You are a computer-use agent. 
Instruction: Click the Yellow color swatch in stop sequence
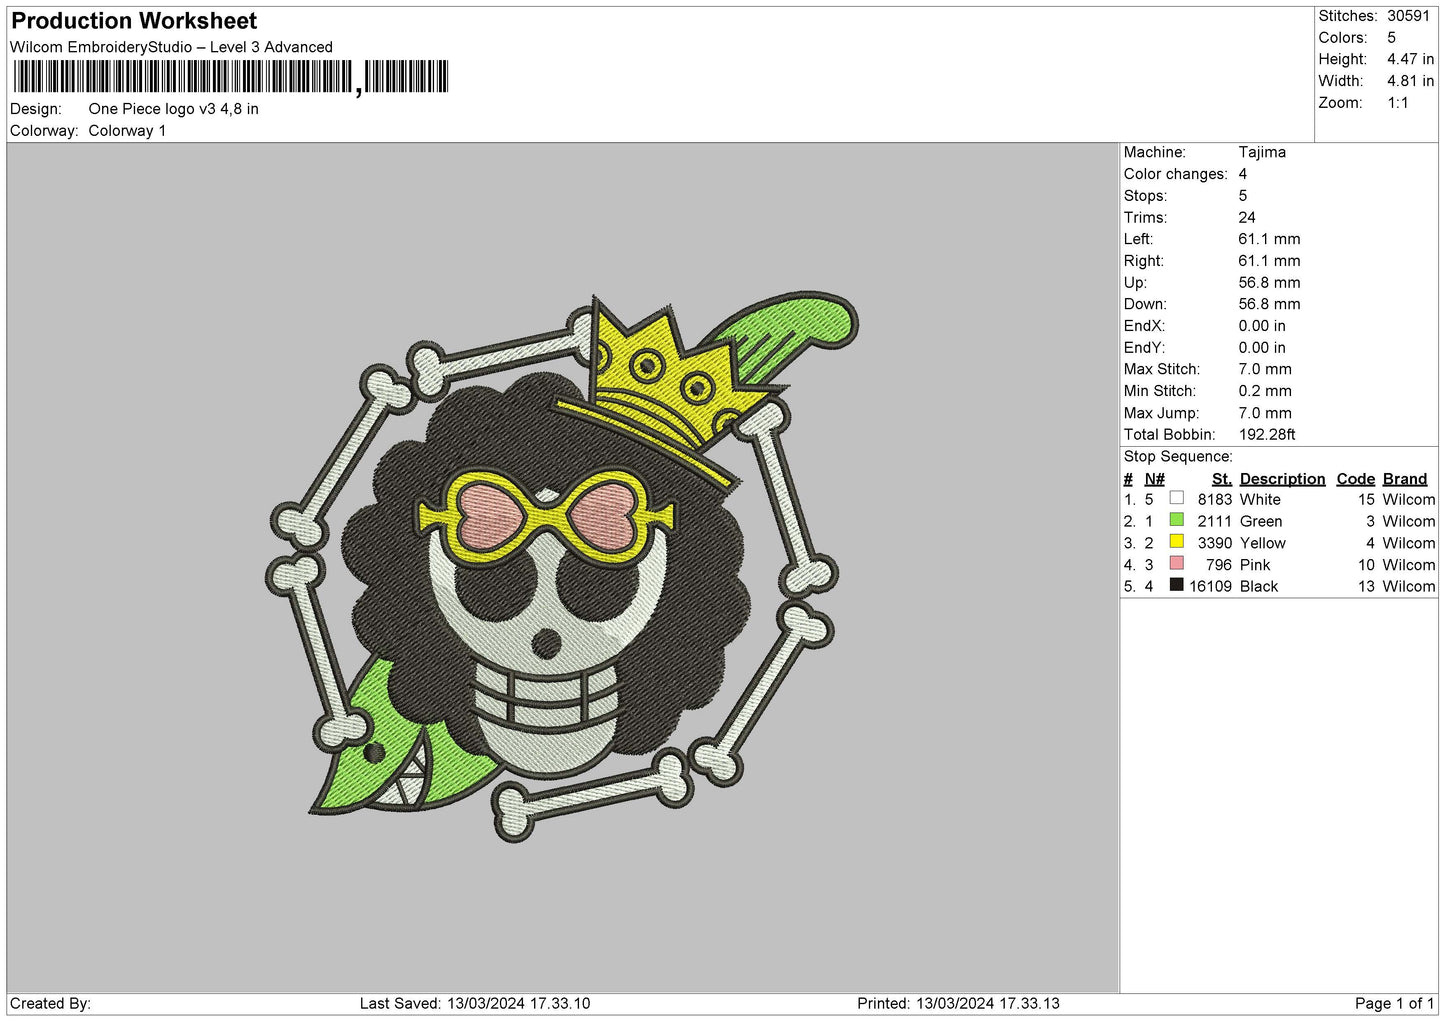pyautogui.click(x=1176, y=542)
